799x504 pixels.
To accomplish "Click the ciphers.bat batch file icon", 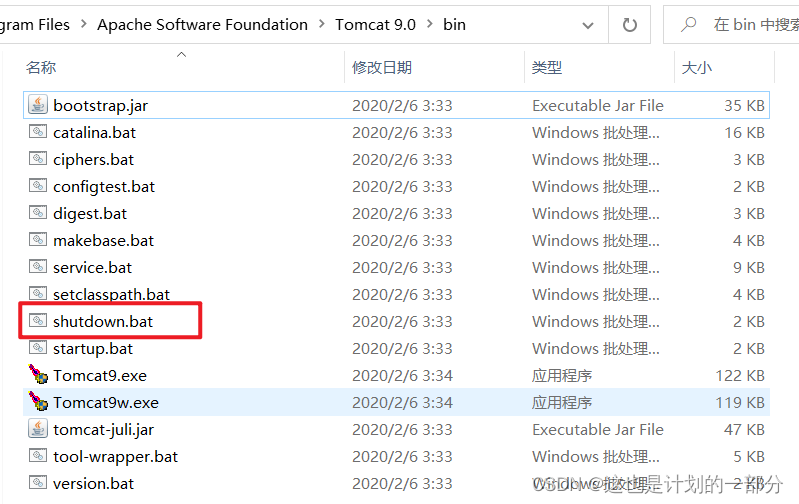I will pyautogui.click(x=38, y=158).
